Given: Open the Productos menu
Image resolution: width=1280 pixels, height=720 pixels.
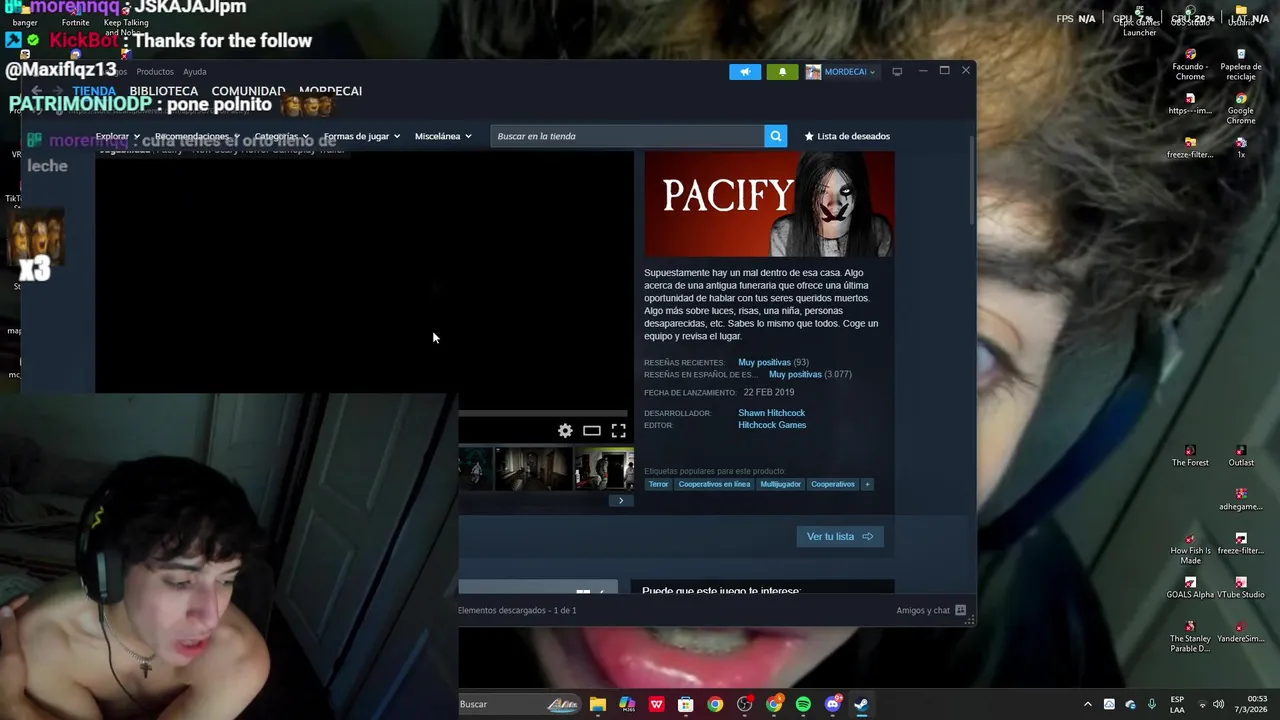Looking at the screenshot, I should coord(155,72).
